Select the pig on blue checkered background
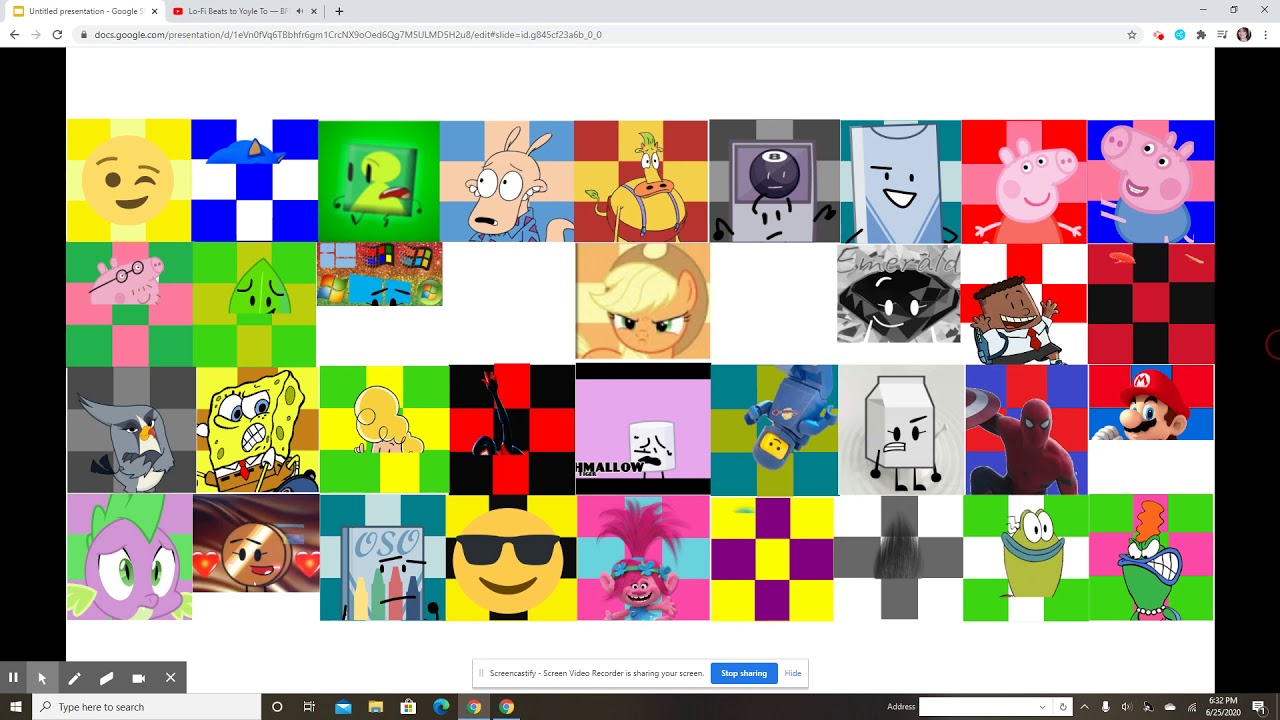This screenshot has width=1280, height=720. (x=1151, y=182)
